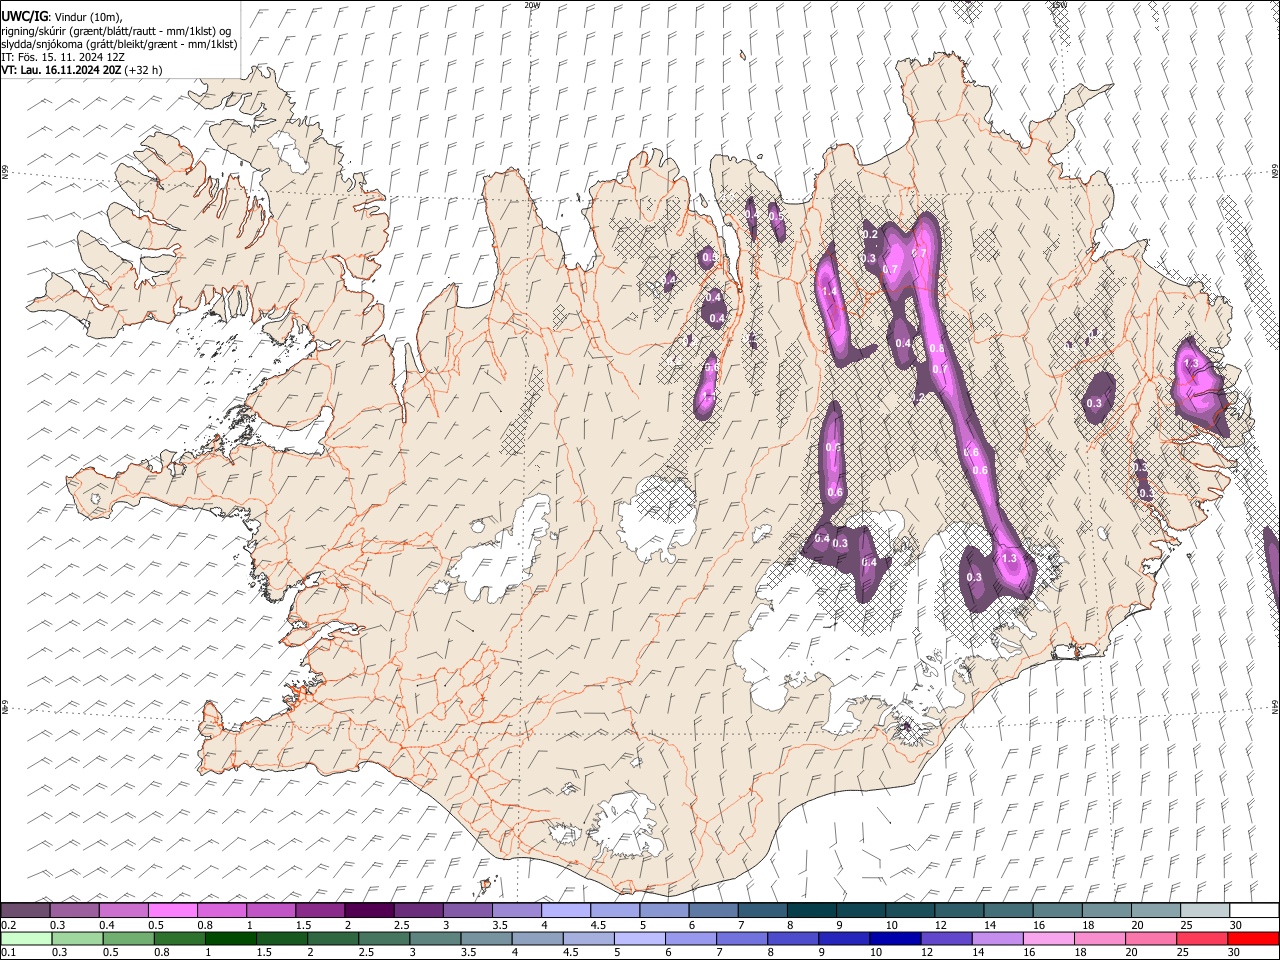Click the red-pink swatch ending at 25, rain scale
1280x960 pixels.
1201,938
